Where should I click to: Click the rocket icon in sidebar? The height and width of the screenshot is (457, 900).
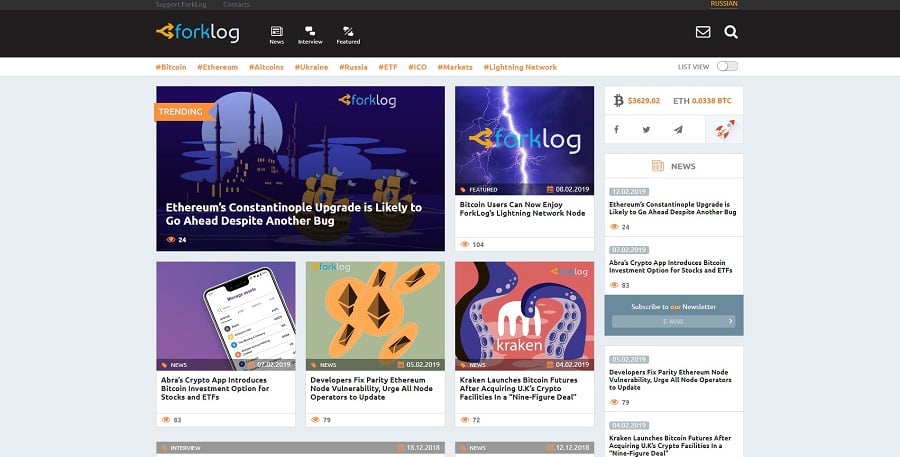click(723, 129)
